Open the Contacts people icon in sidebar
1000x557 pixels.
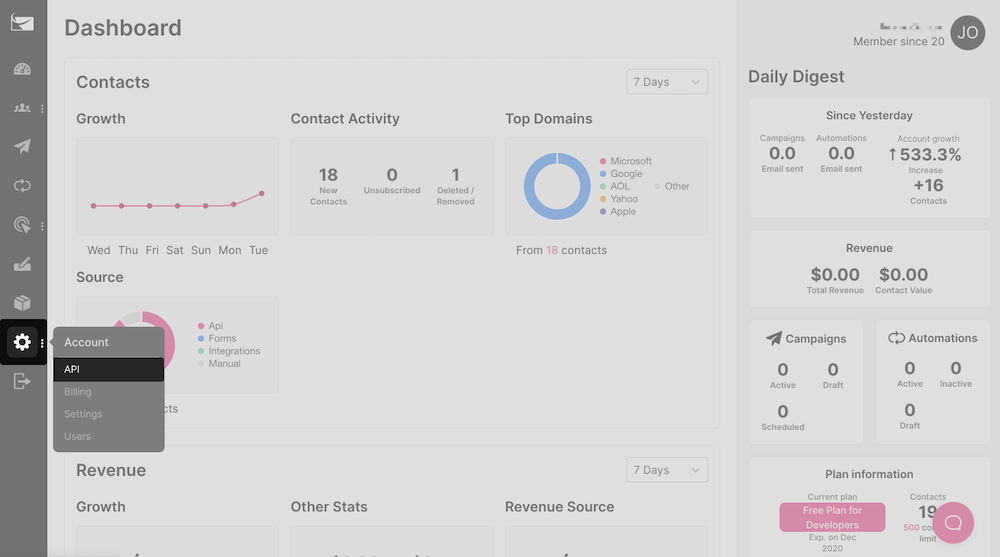click(22, 108)
